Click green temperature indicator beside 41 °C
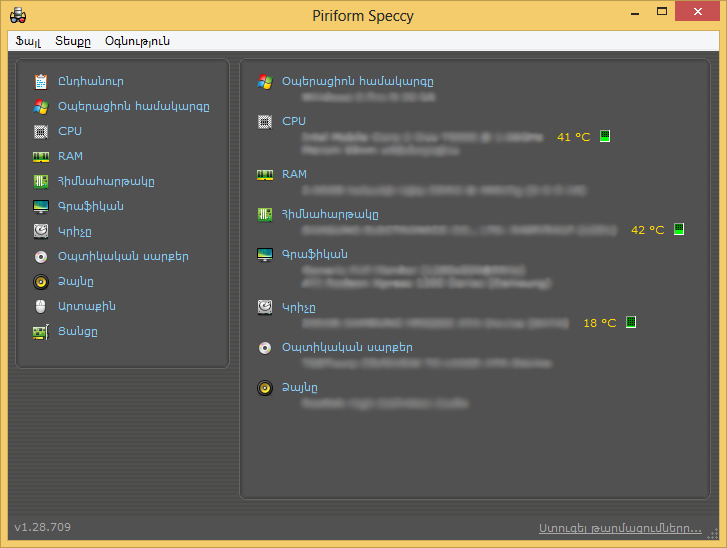 click(x=605, y=136)
